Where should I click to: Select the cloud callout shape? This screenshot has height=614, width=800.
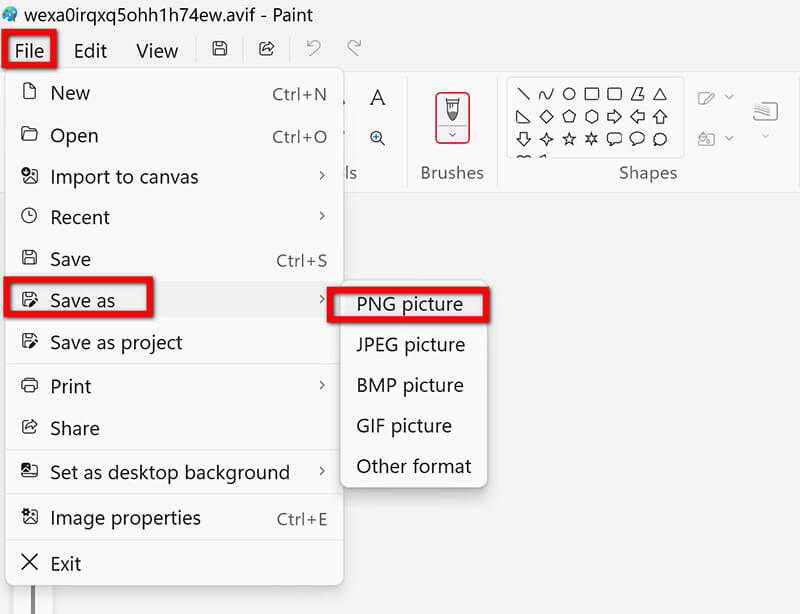(x=660, y=139)
